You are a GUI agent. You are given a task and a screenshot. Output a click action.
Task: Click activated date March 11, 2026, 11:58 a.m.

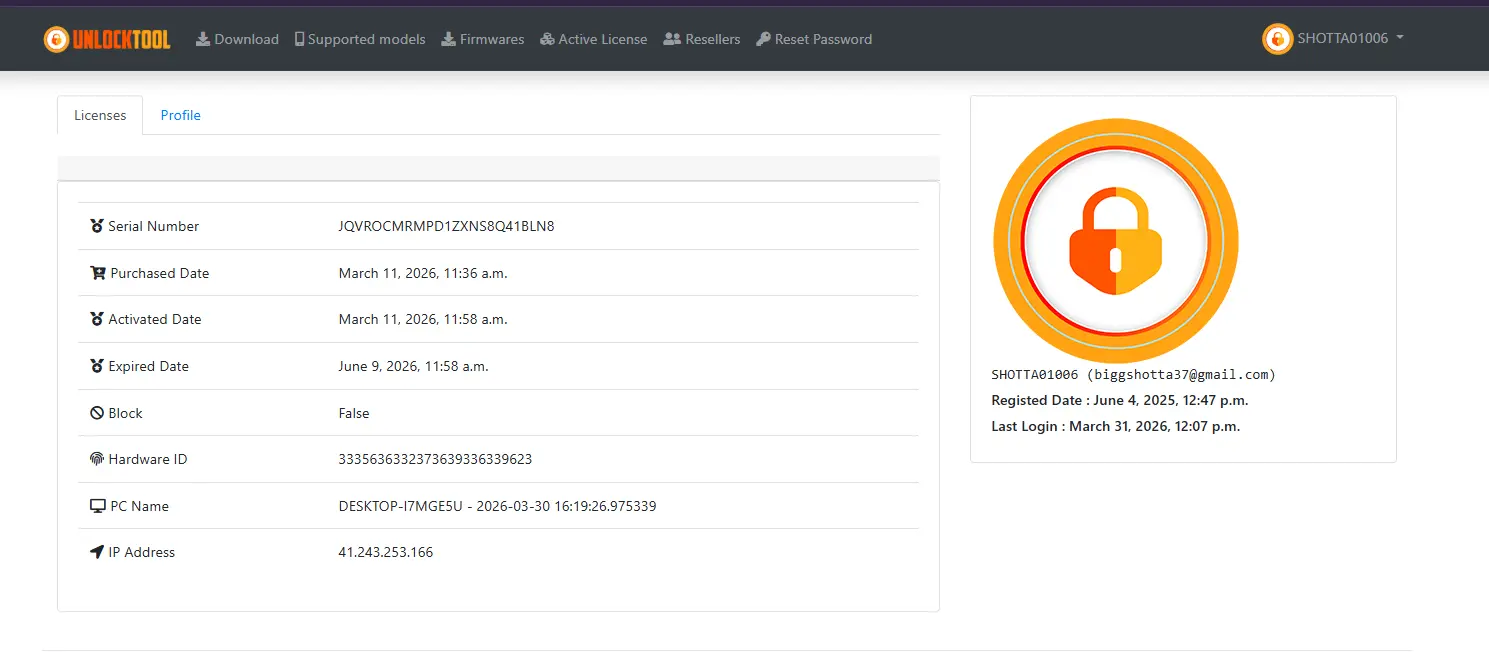423,319
